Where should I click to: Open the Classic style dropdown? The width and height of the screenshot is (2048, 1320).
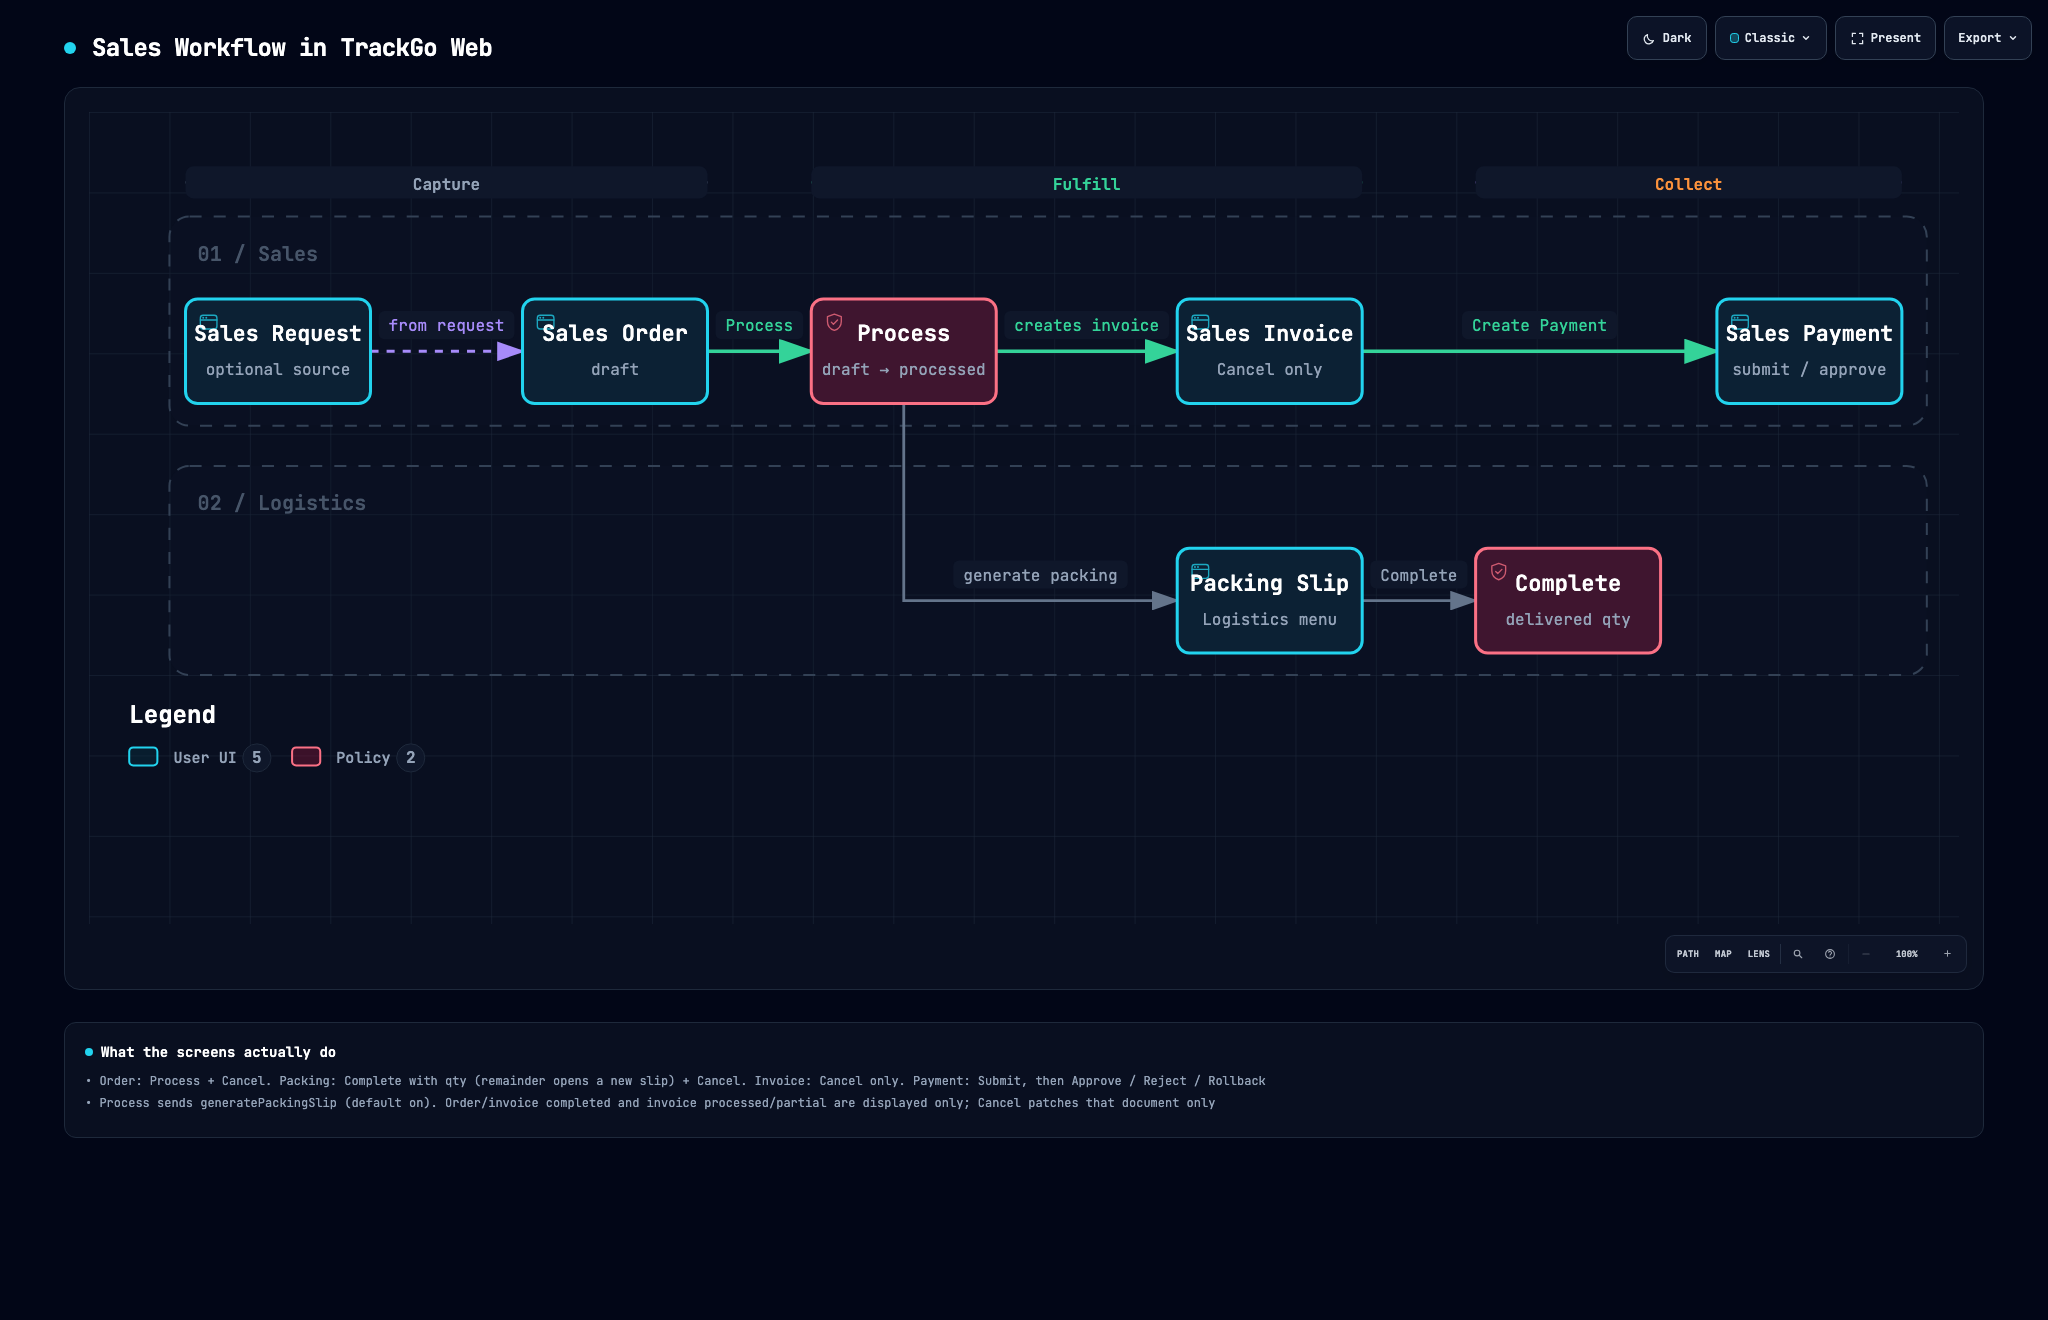[1770, 38]
